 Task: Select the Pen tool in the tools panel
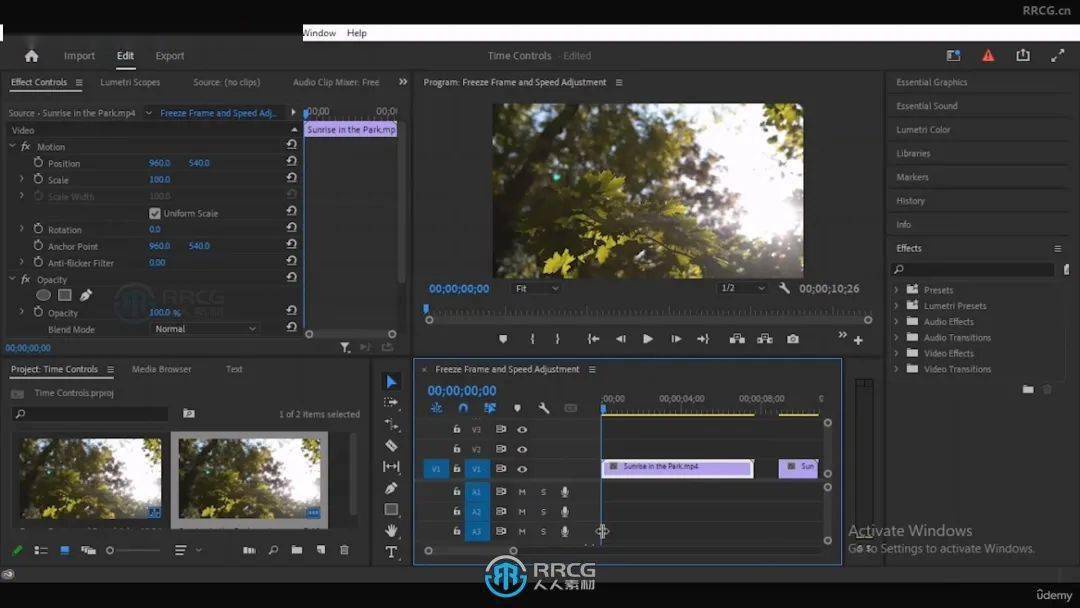[391, 488]
